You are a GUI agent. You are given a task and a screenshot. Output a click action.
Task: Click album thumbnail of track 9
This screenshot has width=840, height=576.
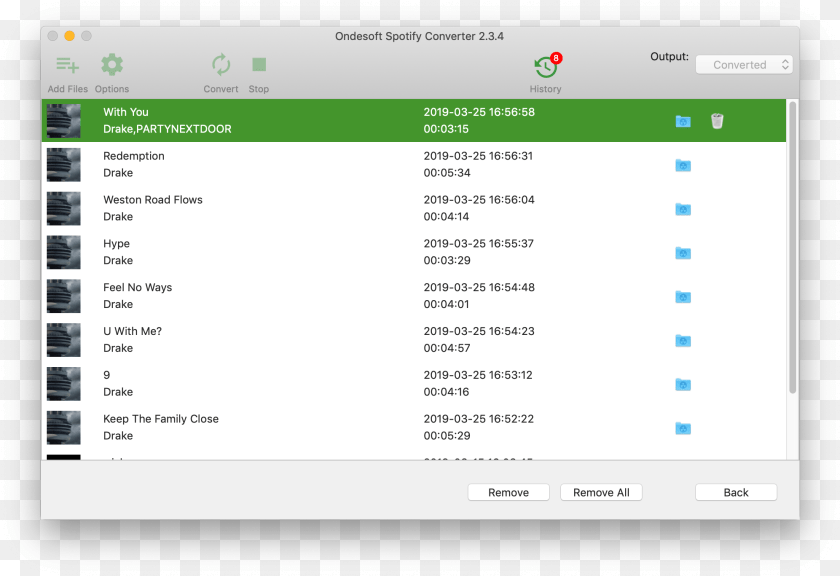pyautogui.click(x=64, y=385)
